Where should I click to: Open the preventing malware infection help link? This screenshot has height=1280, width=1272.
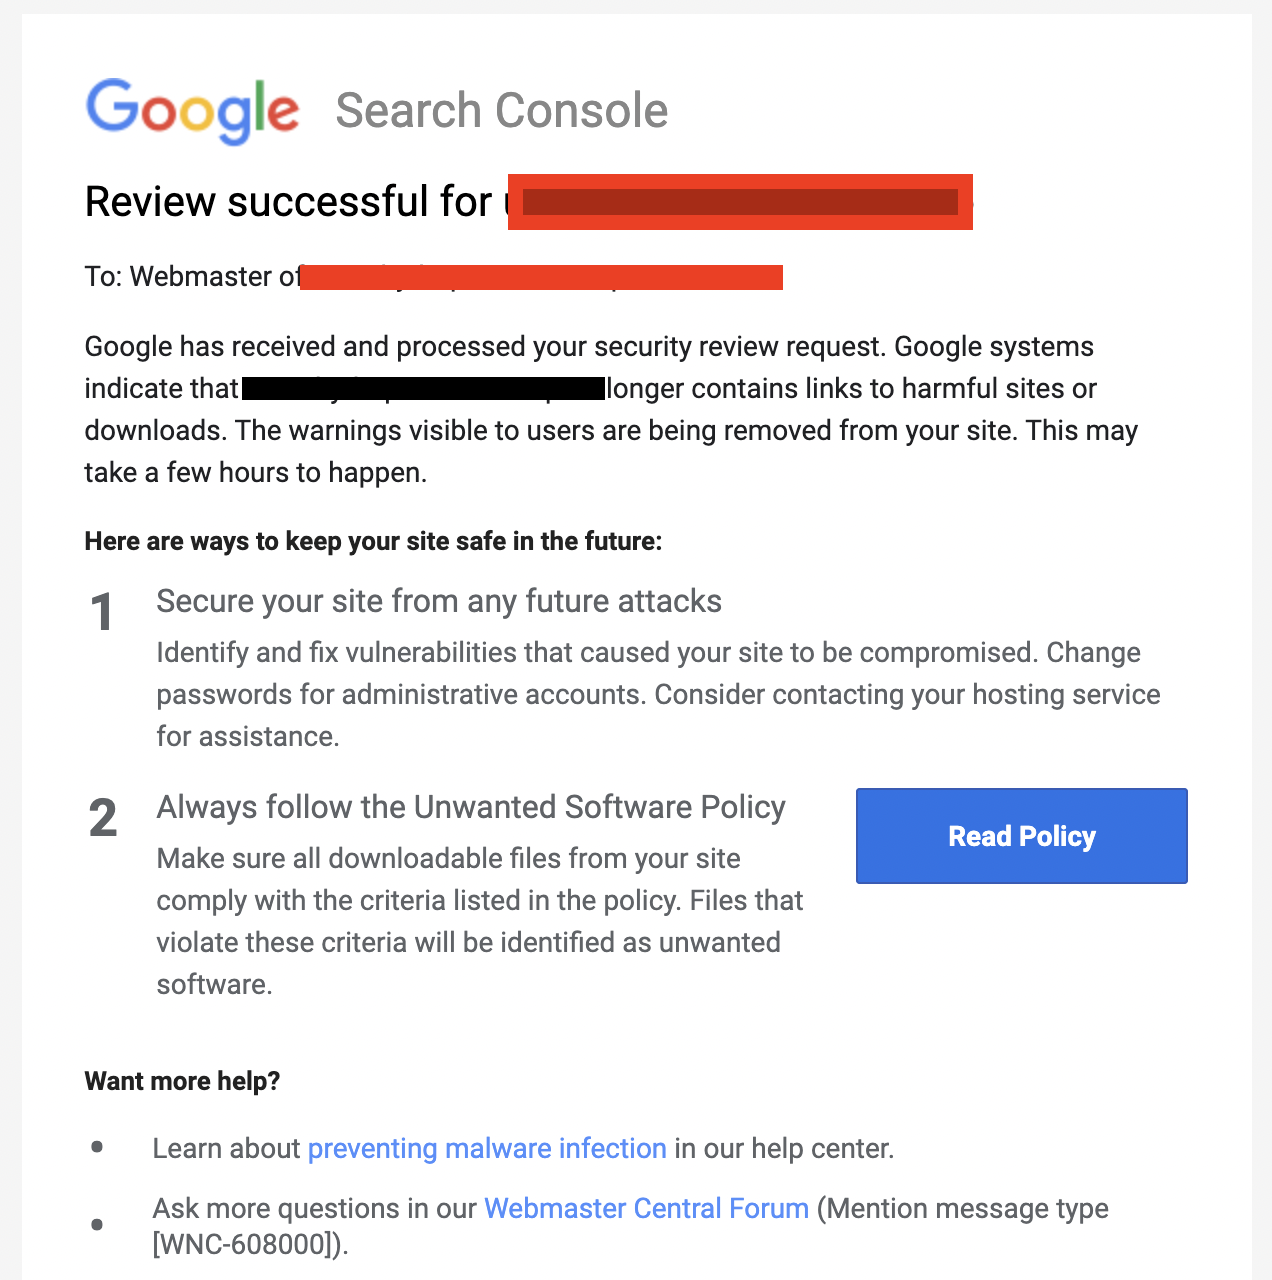click(487, 1148)
